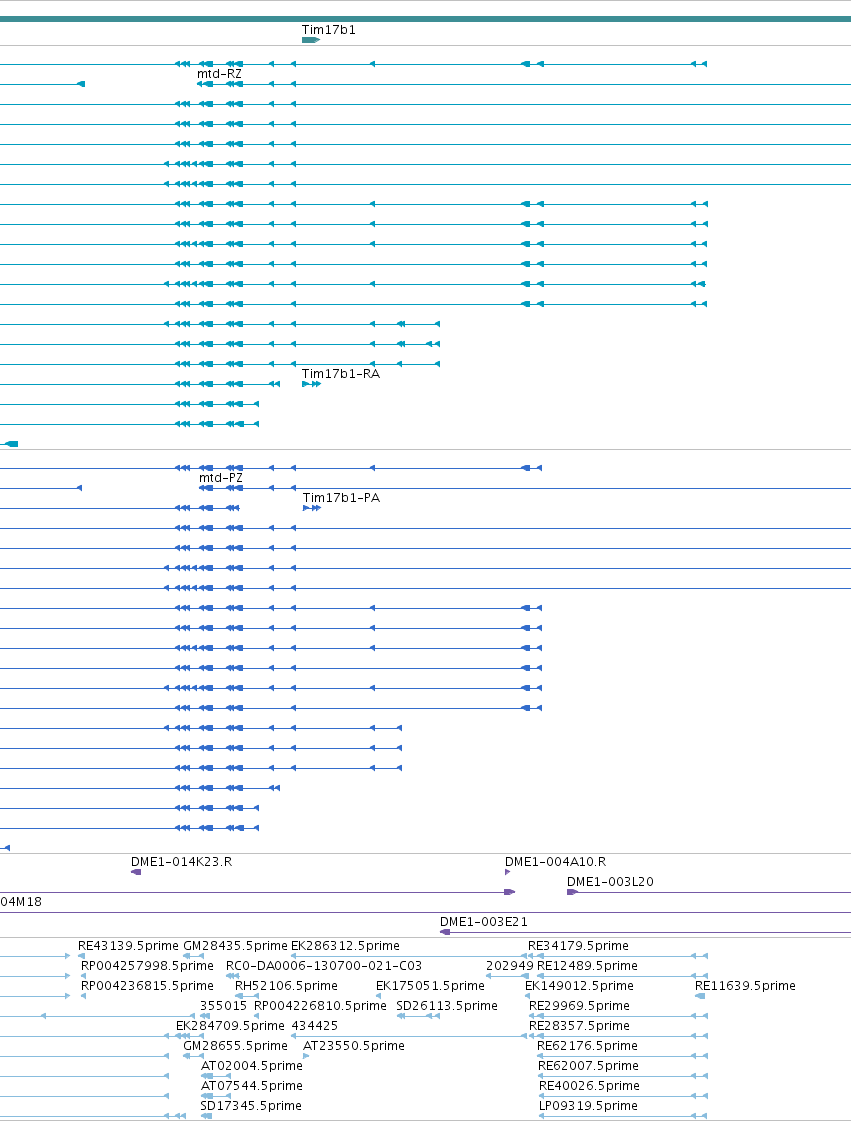Select the AT23550.5prime arrow glyph
Viewport: 851px width, 1121px height.
click(306, 1056)
